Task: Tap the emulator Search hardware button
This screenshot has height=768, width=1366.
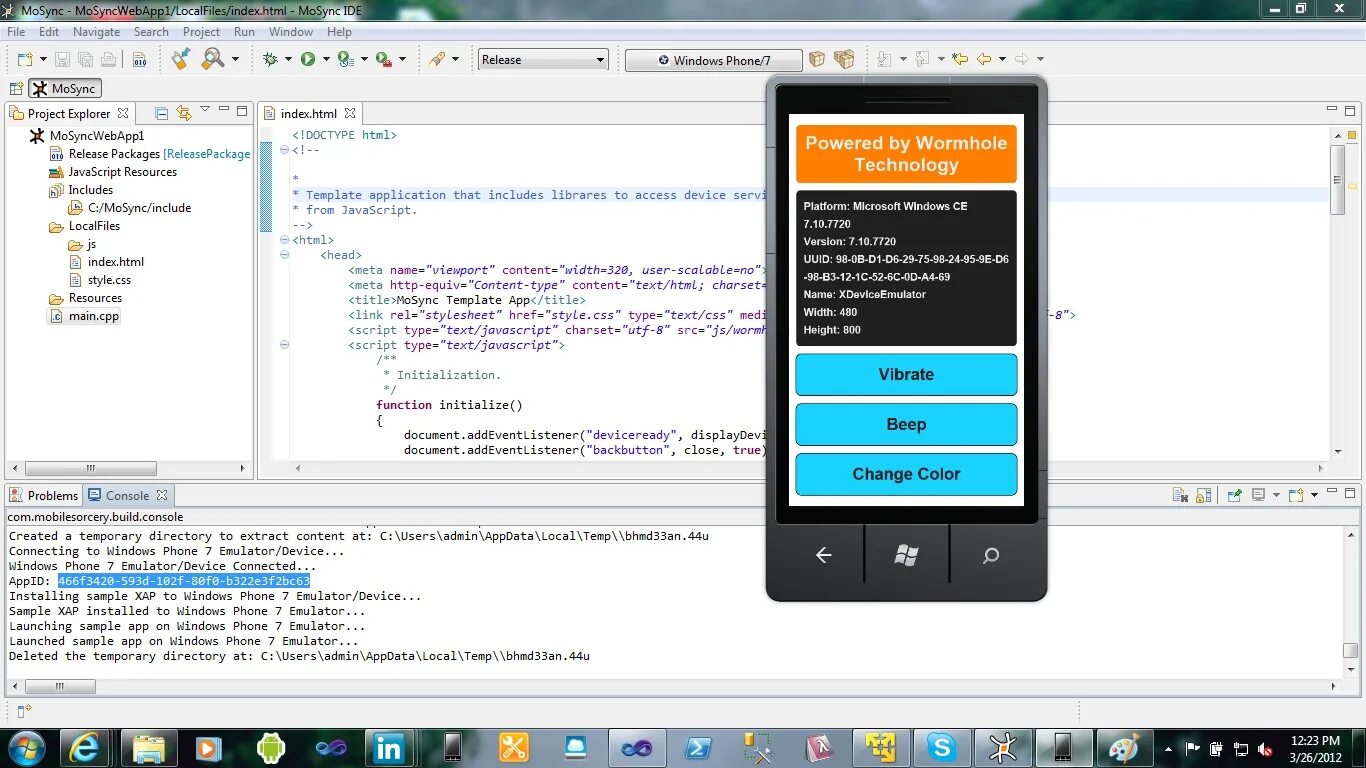Action: 990,555
